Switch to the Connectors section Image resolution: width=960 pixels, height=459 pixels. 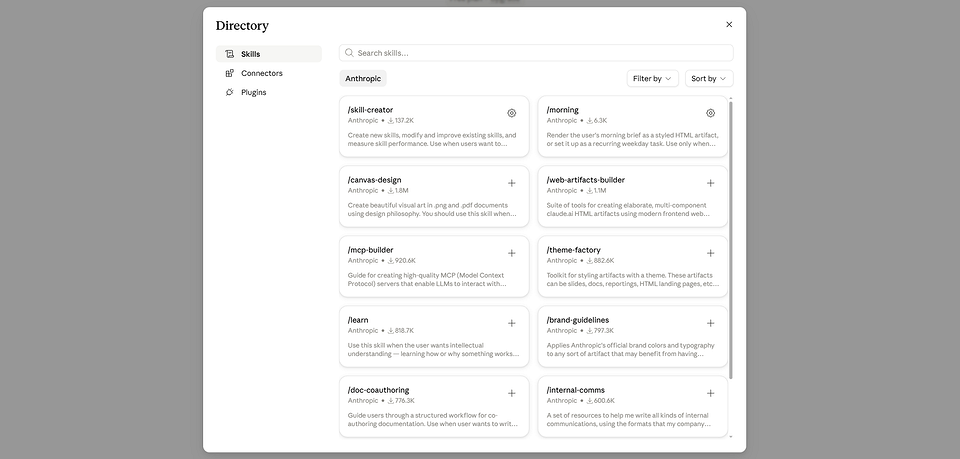[x=269, y=73]
